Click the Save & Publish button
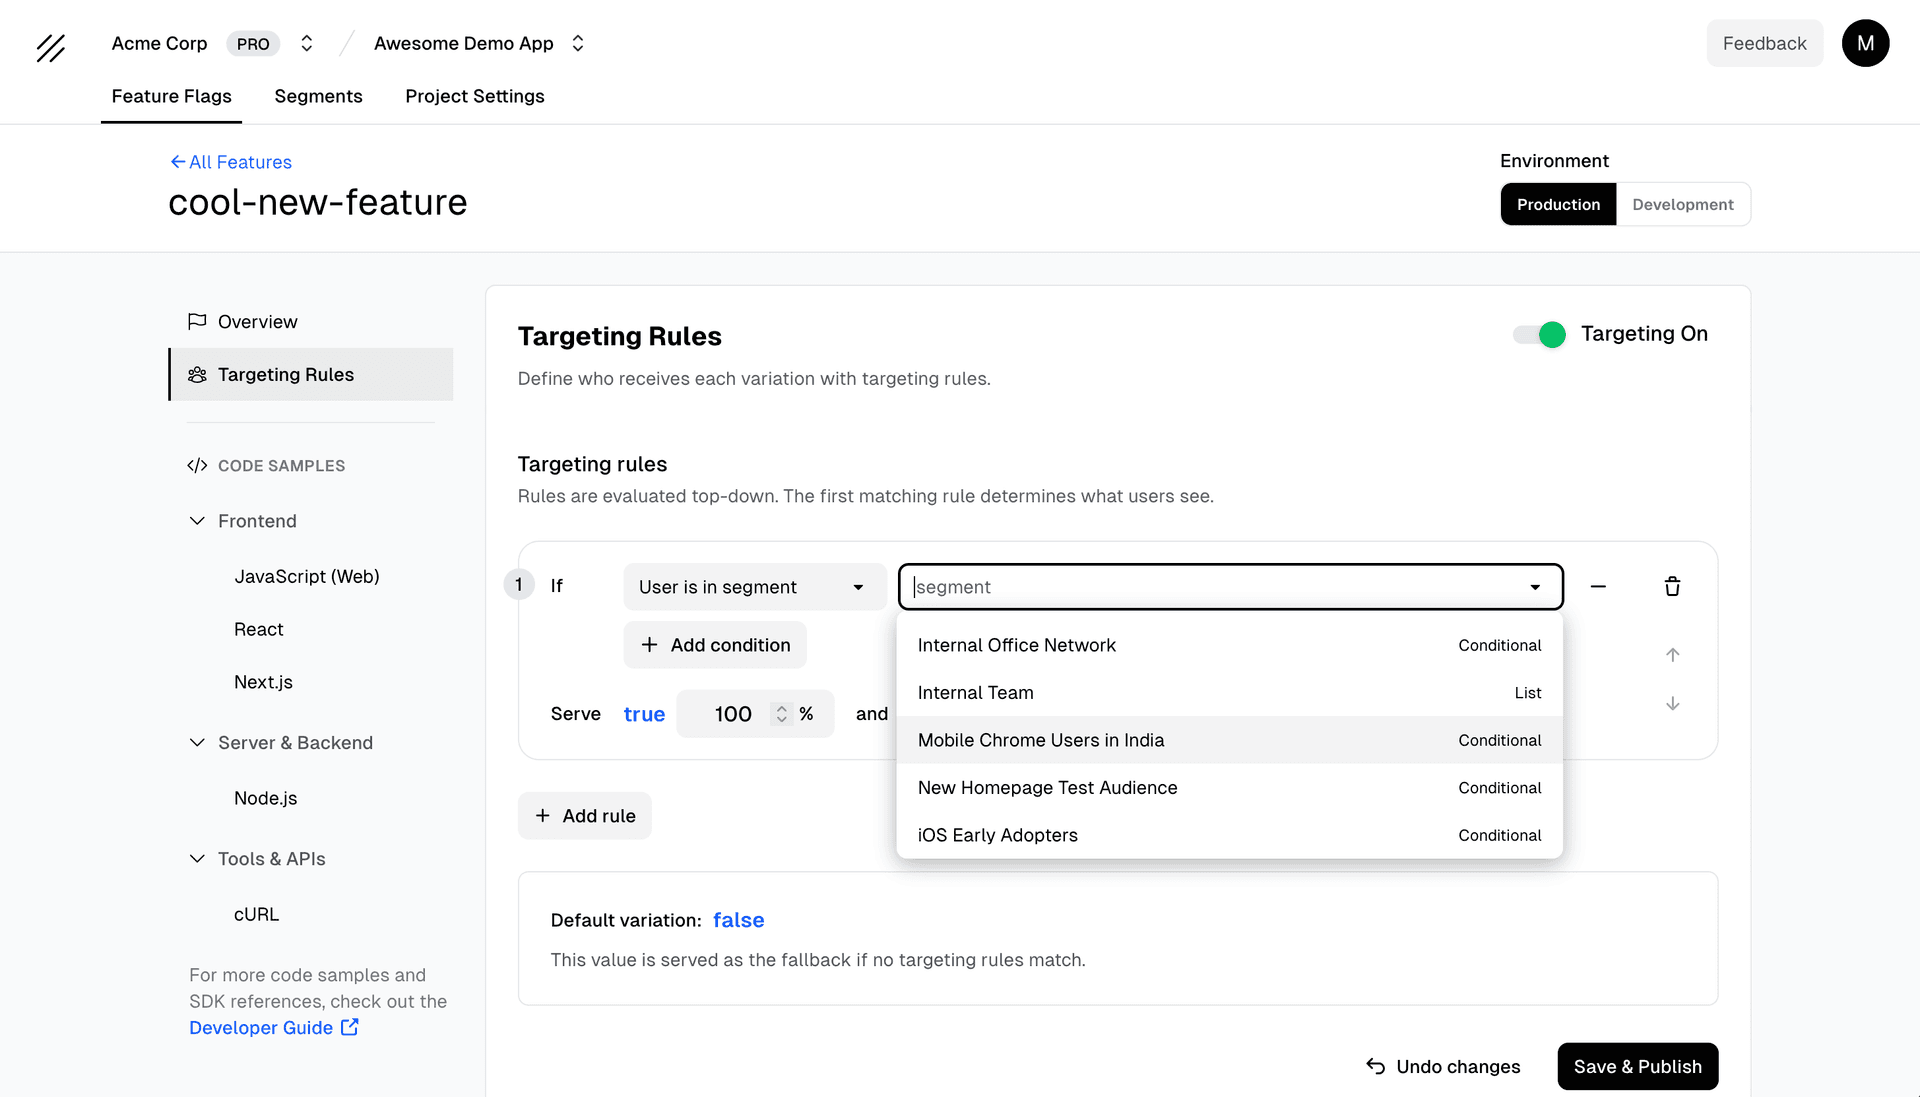 [1637, 1066]
